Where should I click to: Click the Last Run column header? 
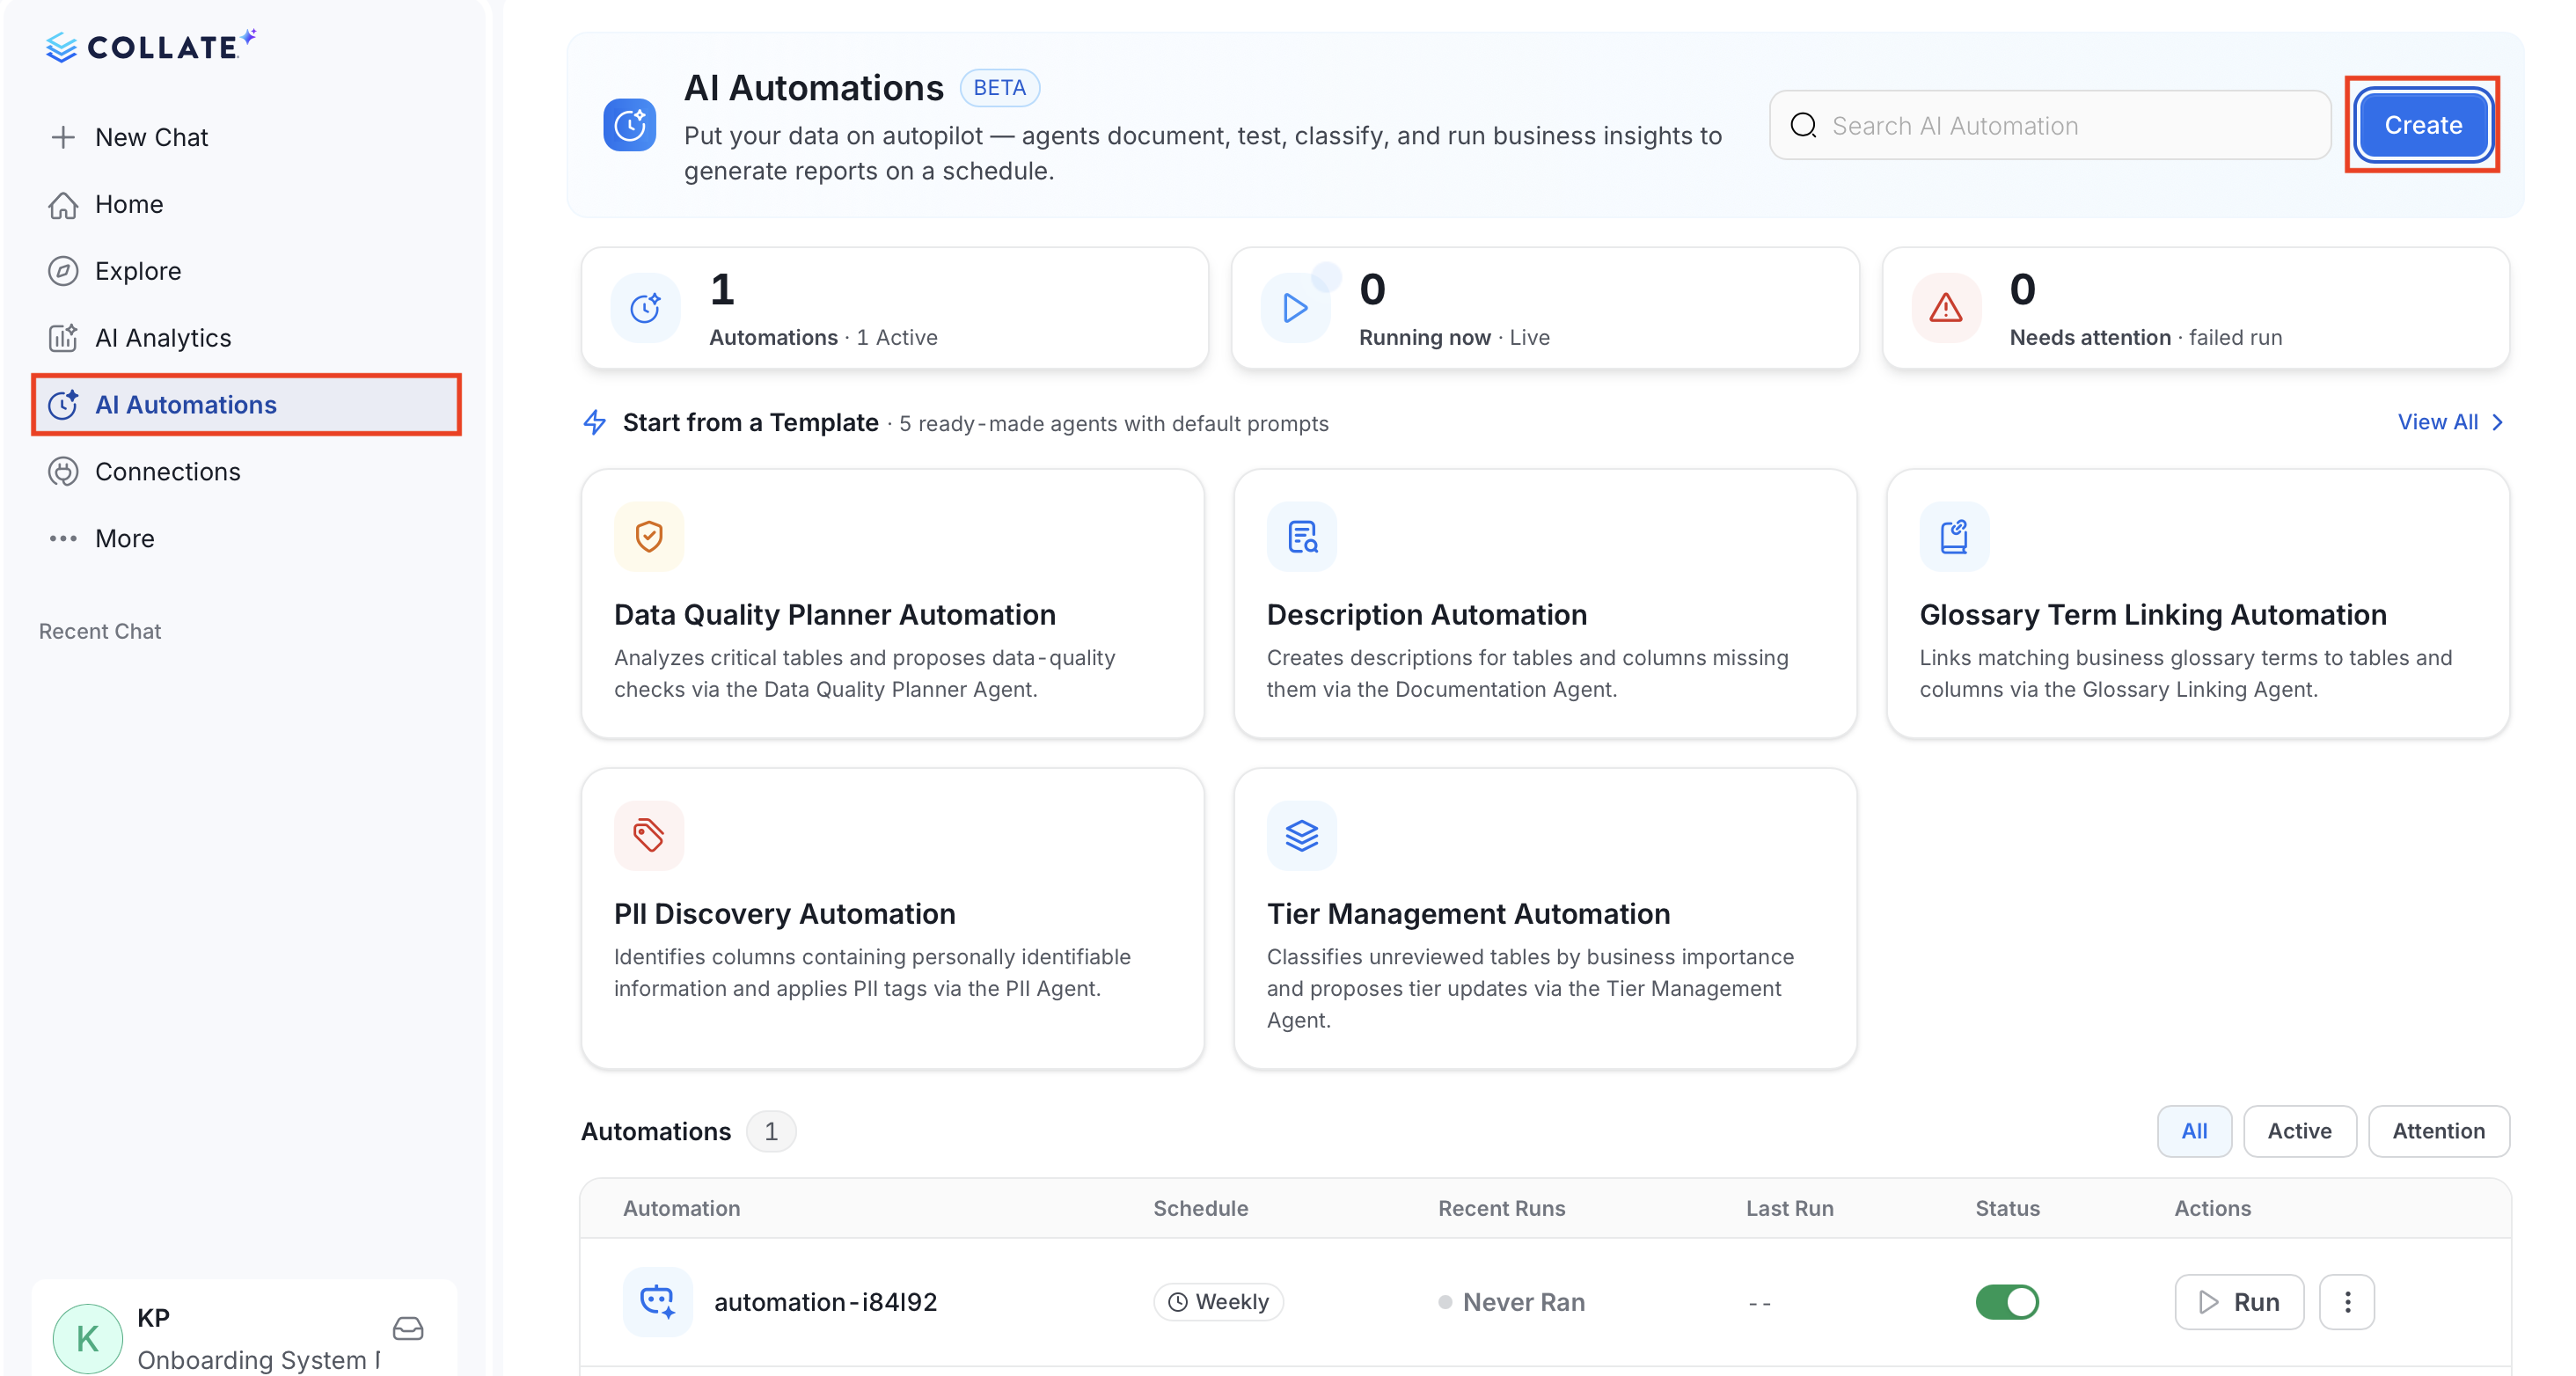(1789, 1207)
